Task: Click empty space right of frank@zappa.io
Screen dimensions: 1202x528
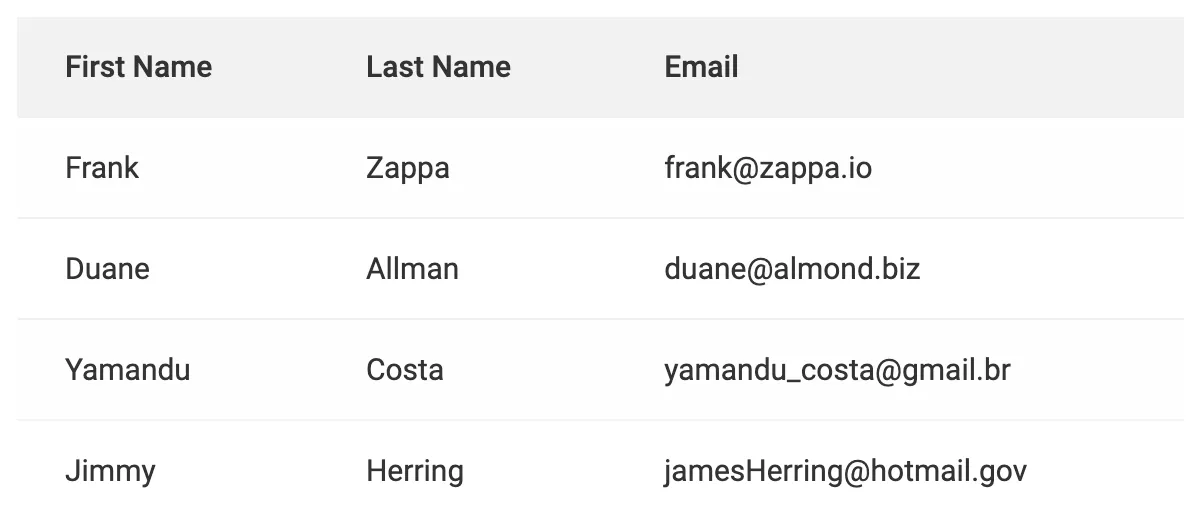Action: click(x=1030, y=168)
